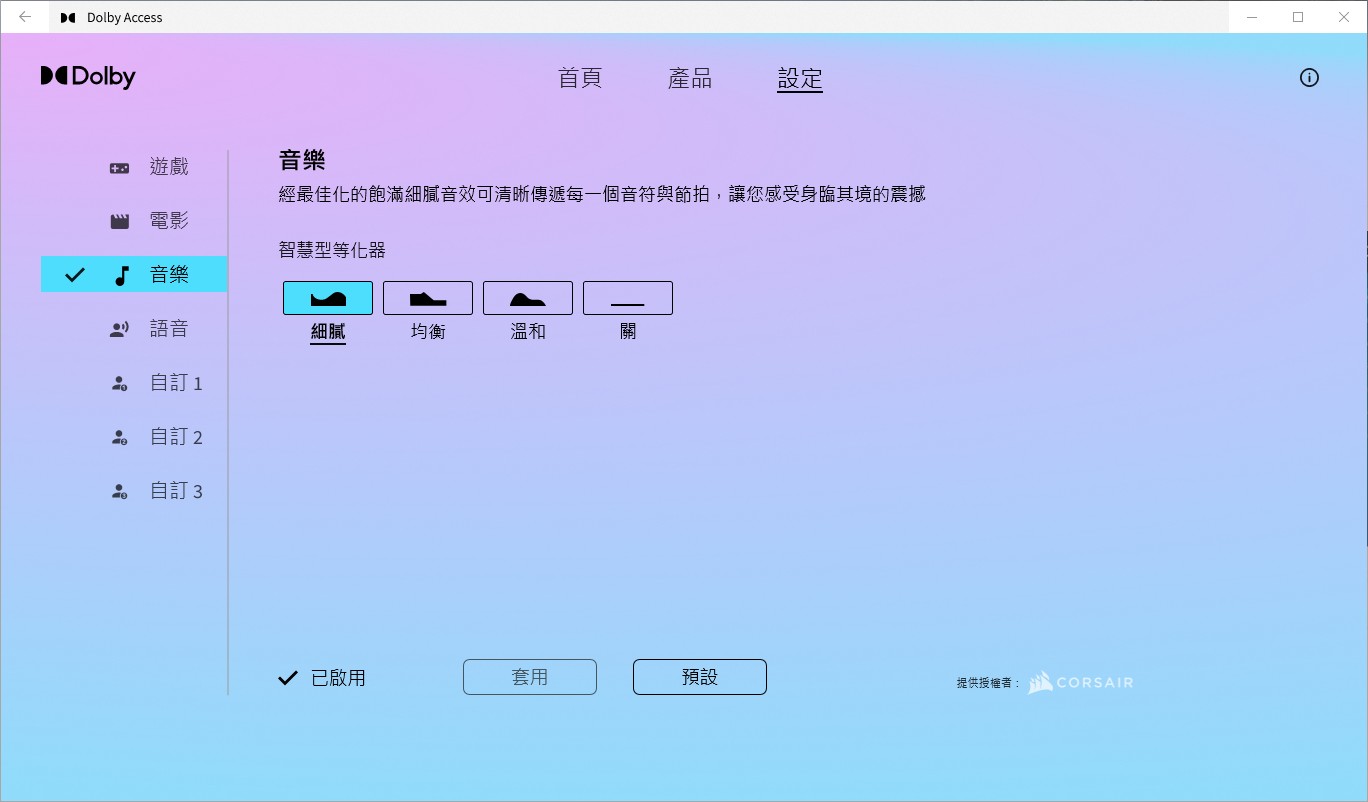Select the 語音 profile label

(x=169, y=329)
